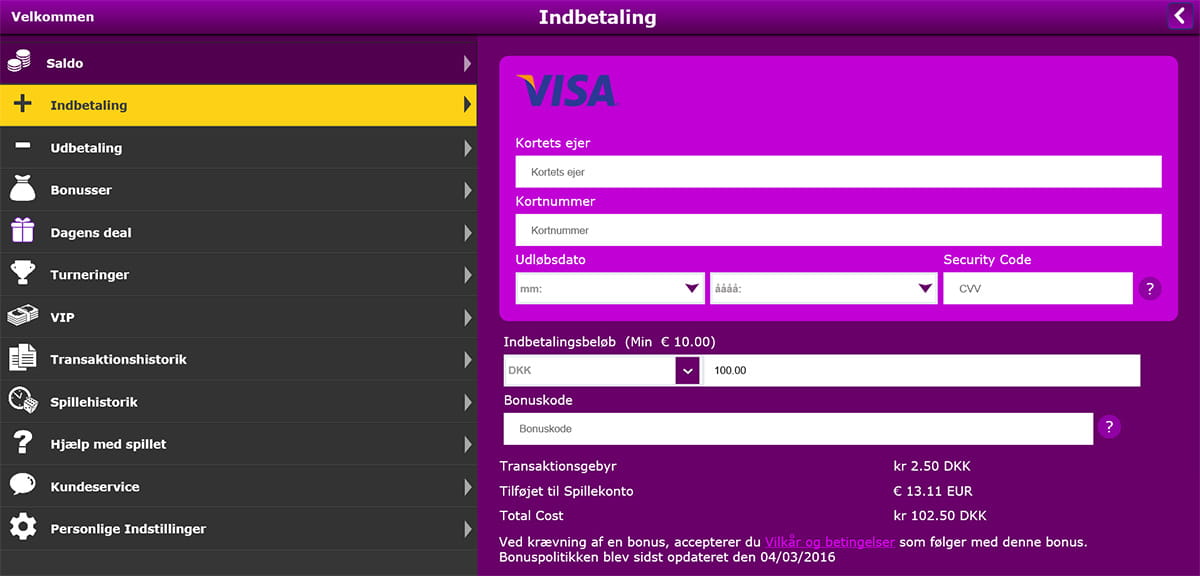Click the cash stack VIP icon
This screenshot has width=1200, height=576.
click(x=22, y=316)
